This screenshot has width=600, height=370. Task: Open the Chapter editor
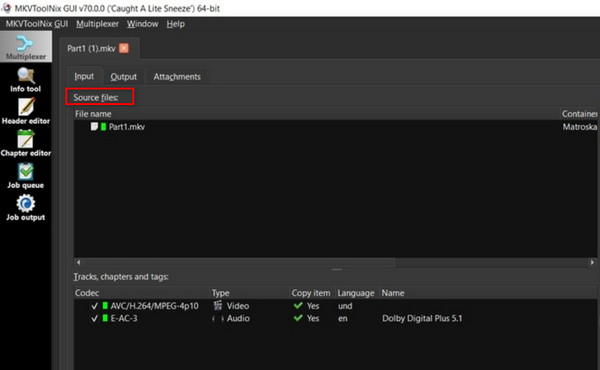[x=26, y=143]
